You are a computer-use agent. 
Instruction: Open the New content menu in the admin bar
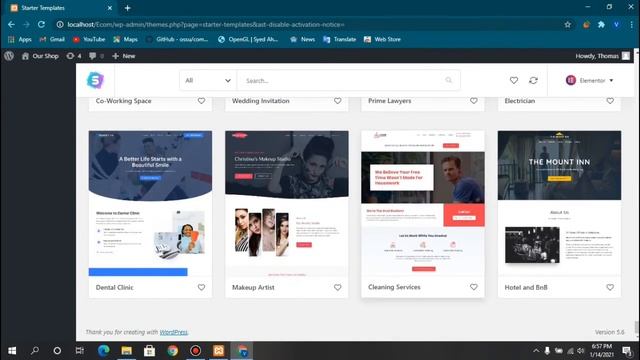124,56
